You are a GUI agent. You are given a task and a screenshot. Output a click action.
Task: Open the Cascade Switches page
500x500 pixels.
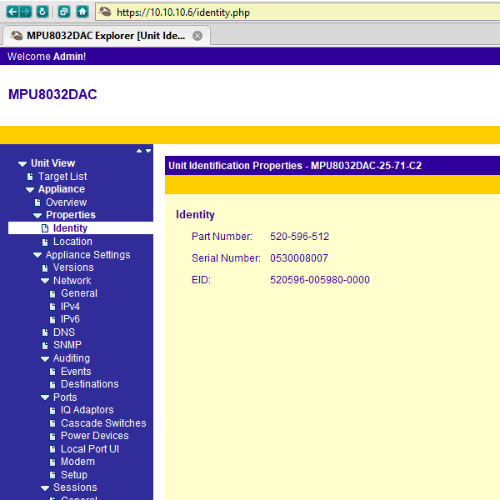click(x=103, y=423)
